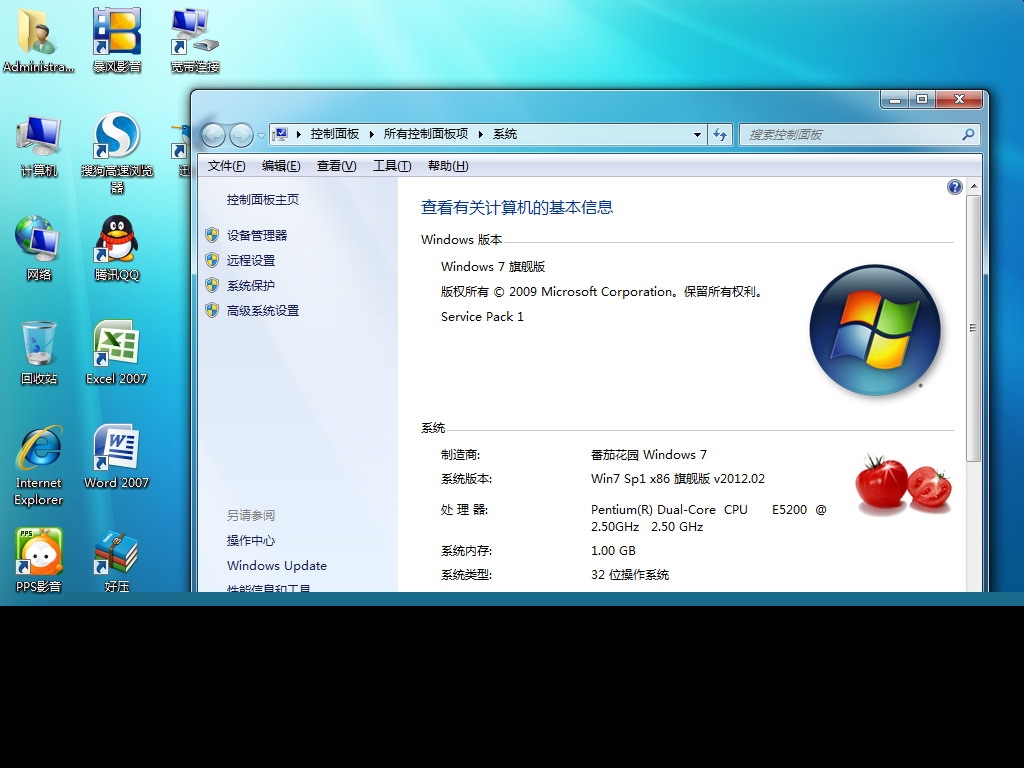Open the blue Help question mark
This screenshot has height=768, width=1024.
tap(954, 187)
